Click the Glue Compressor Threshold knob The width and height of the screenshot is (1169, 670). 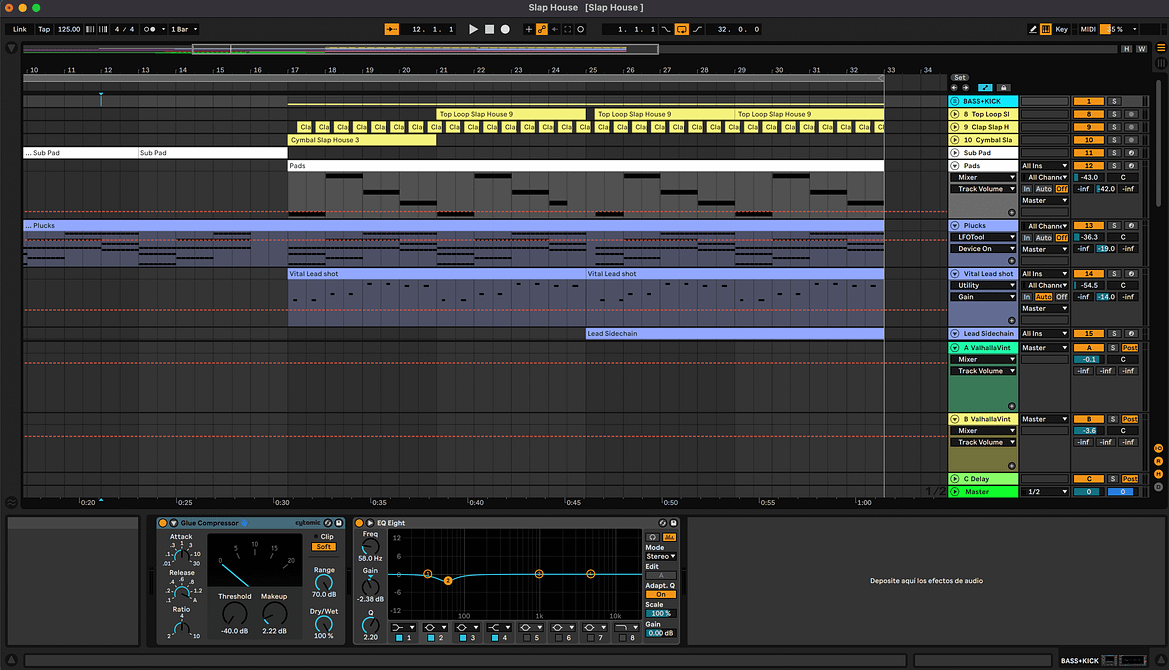click(x=234, y=613)
